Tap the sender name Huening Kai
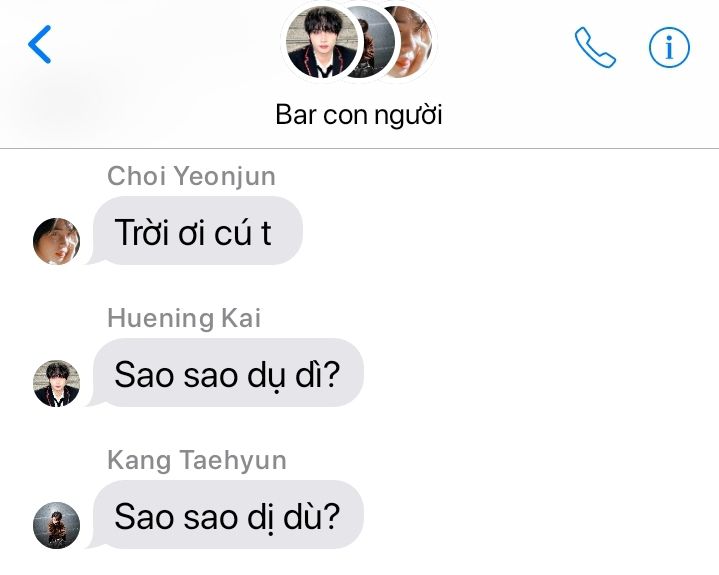 click(184, 318)
